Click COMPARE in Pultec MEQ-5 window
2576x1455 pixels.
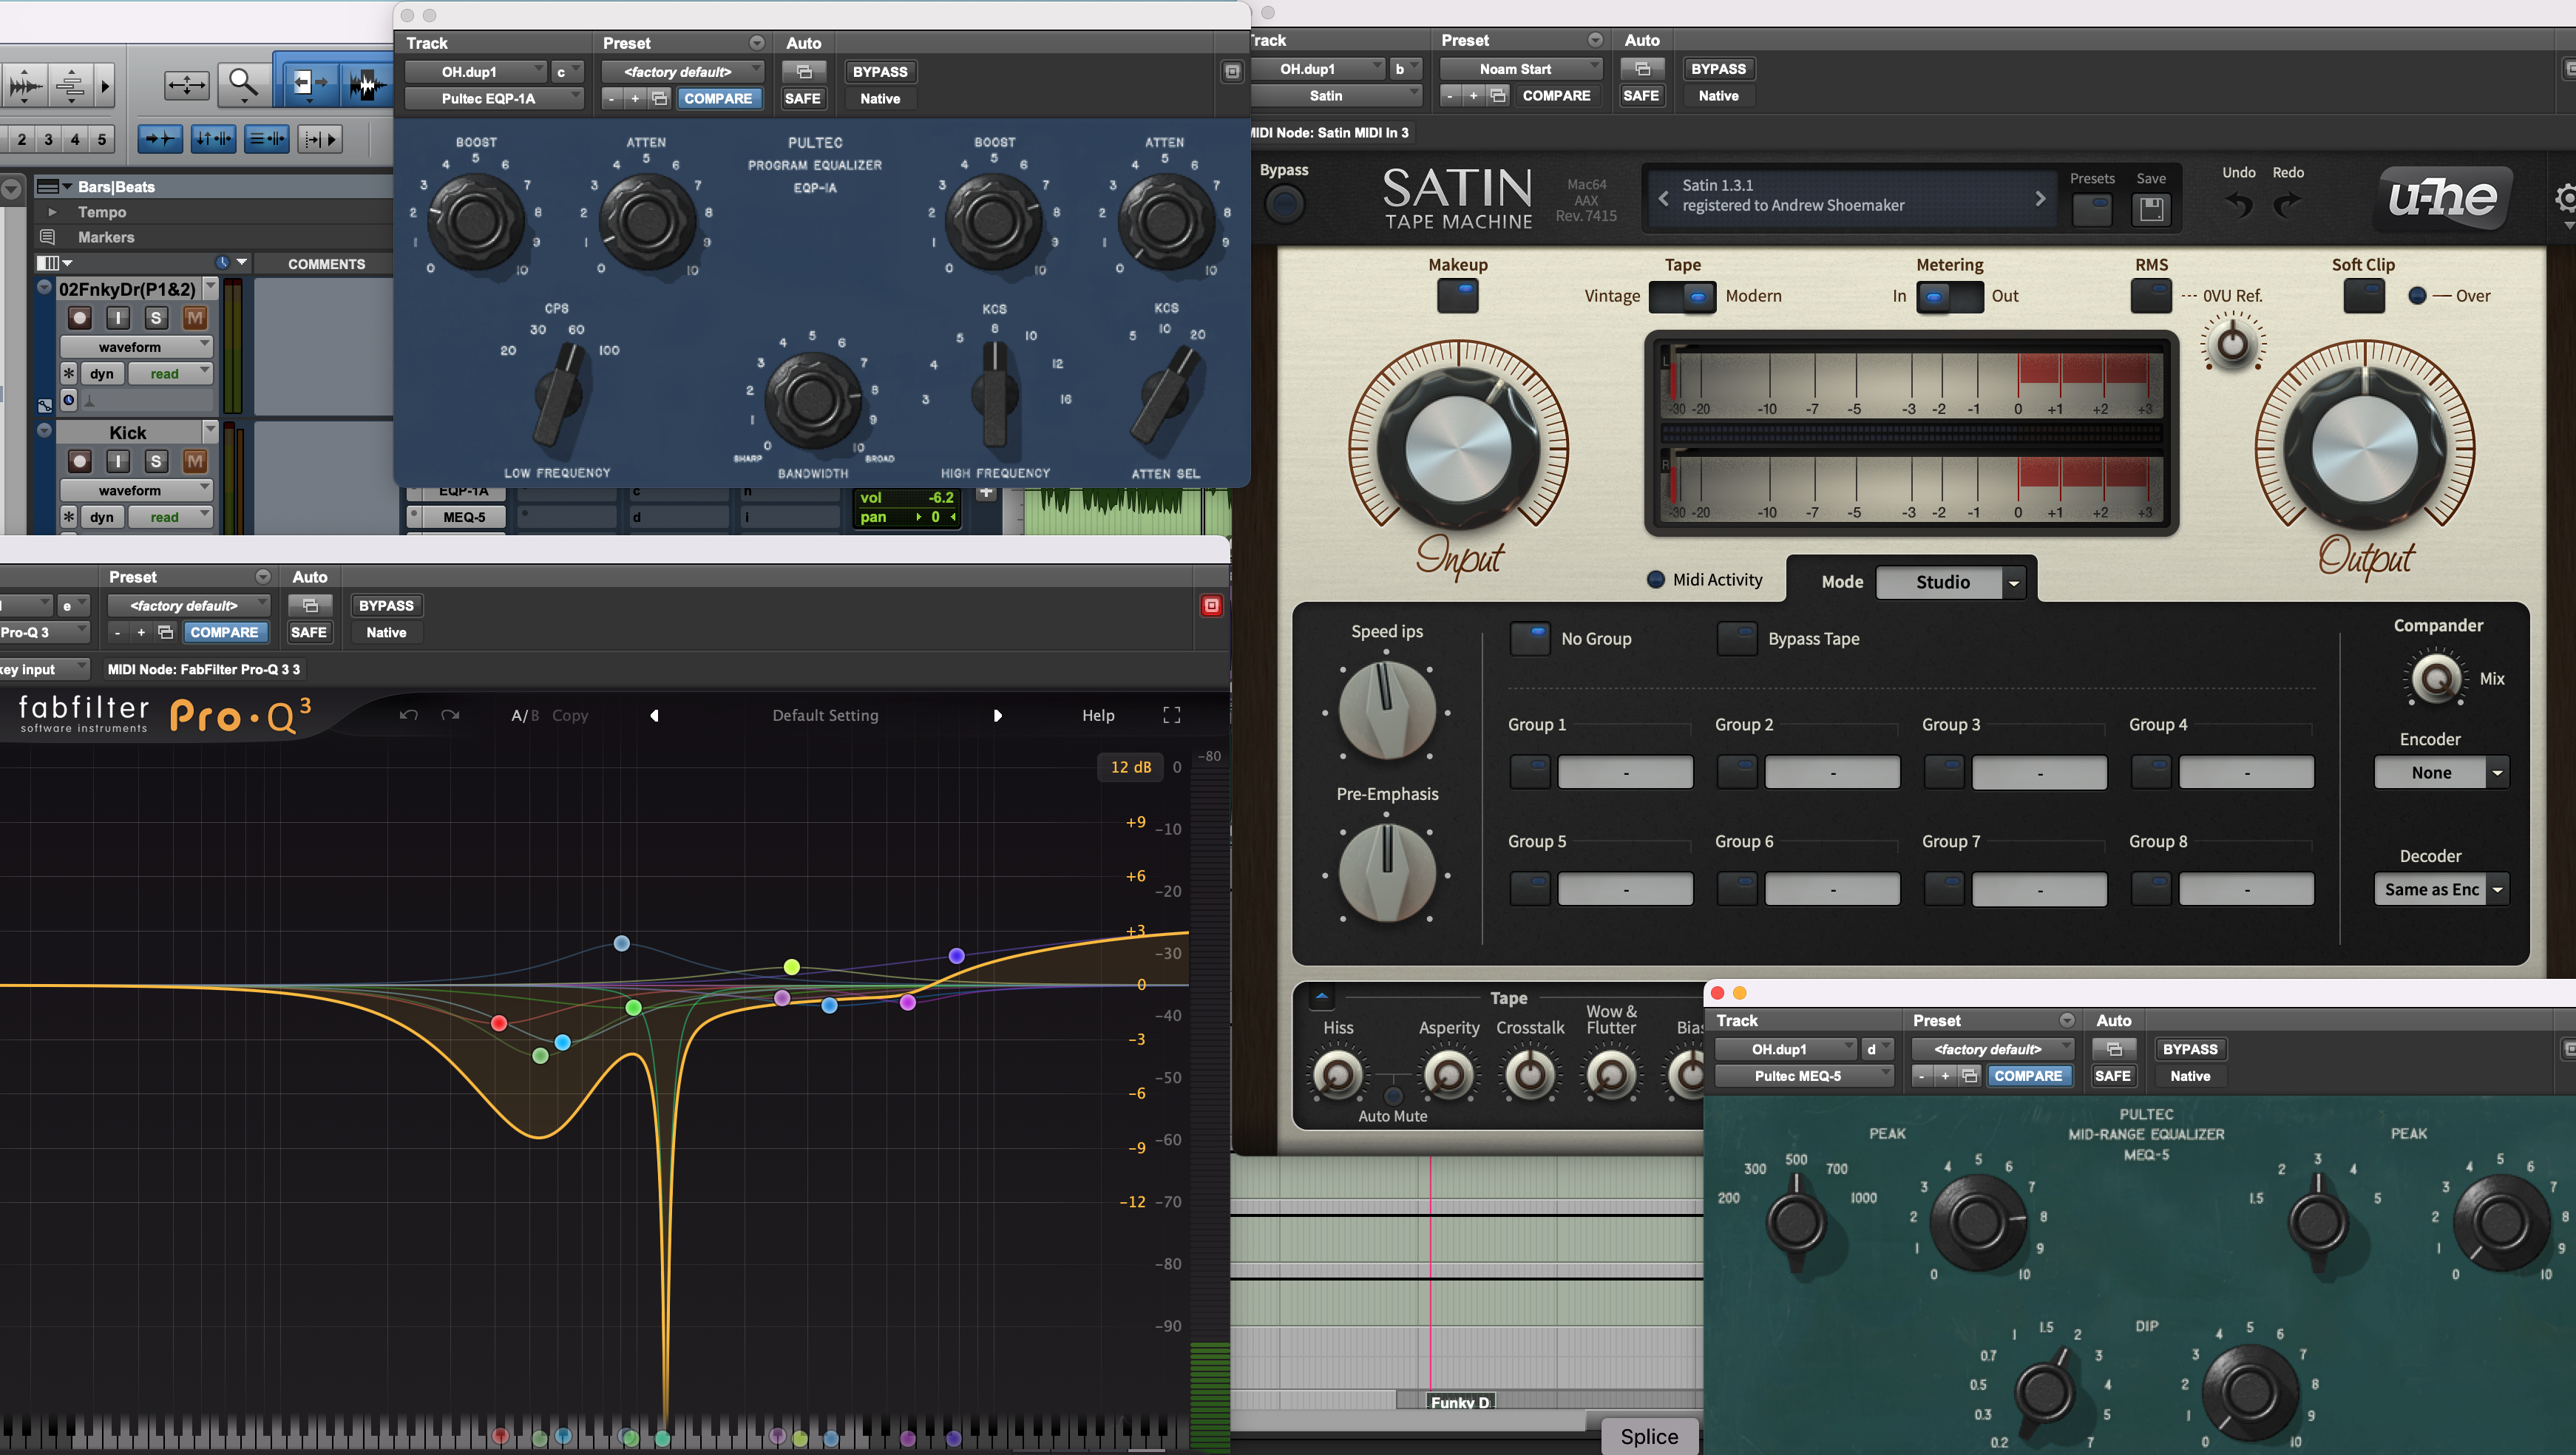[2027, 1075]
